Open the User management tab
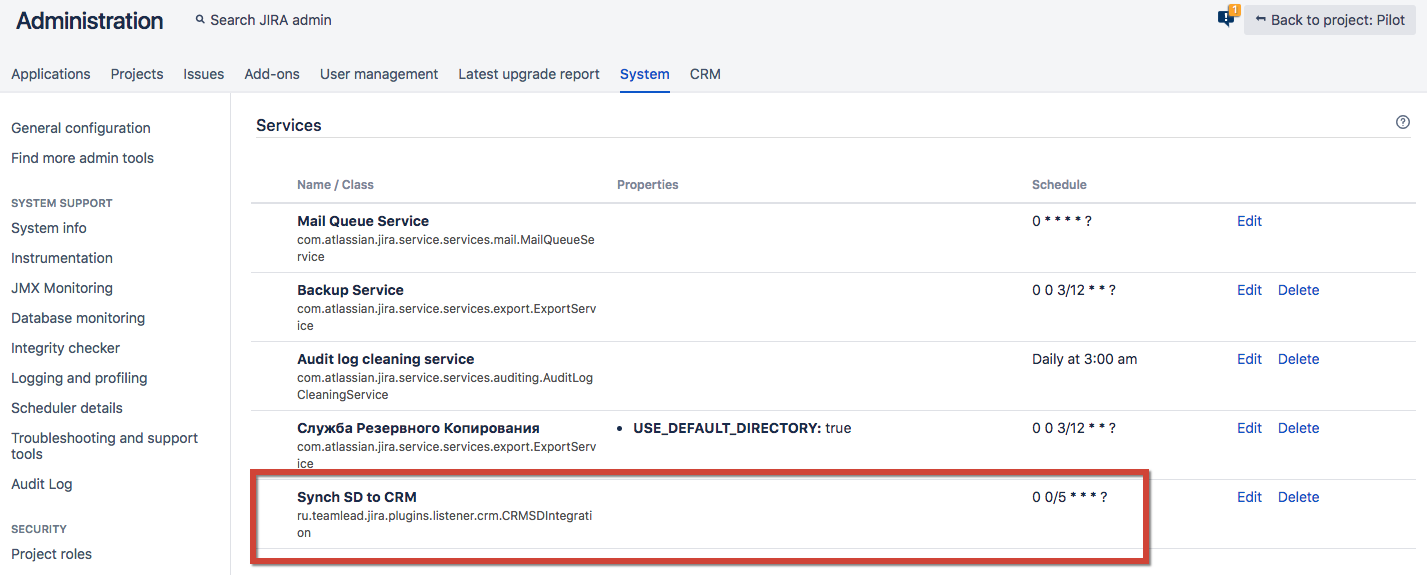This screenshot has height=575, width=1427. pyautogui.click(x=379, y=74)
